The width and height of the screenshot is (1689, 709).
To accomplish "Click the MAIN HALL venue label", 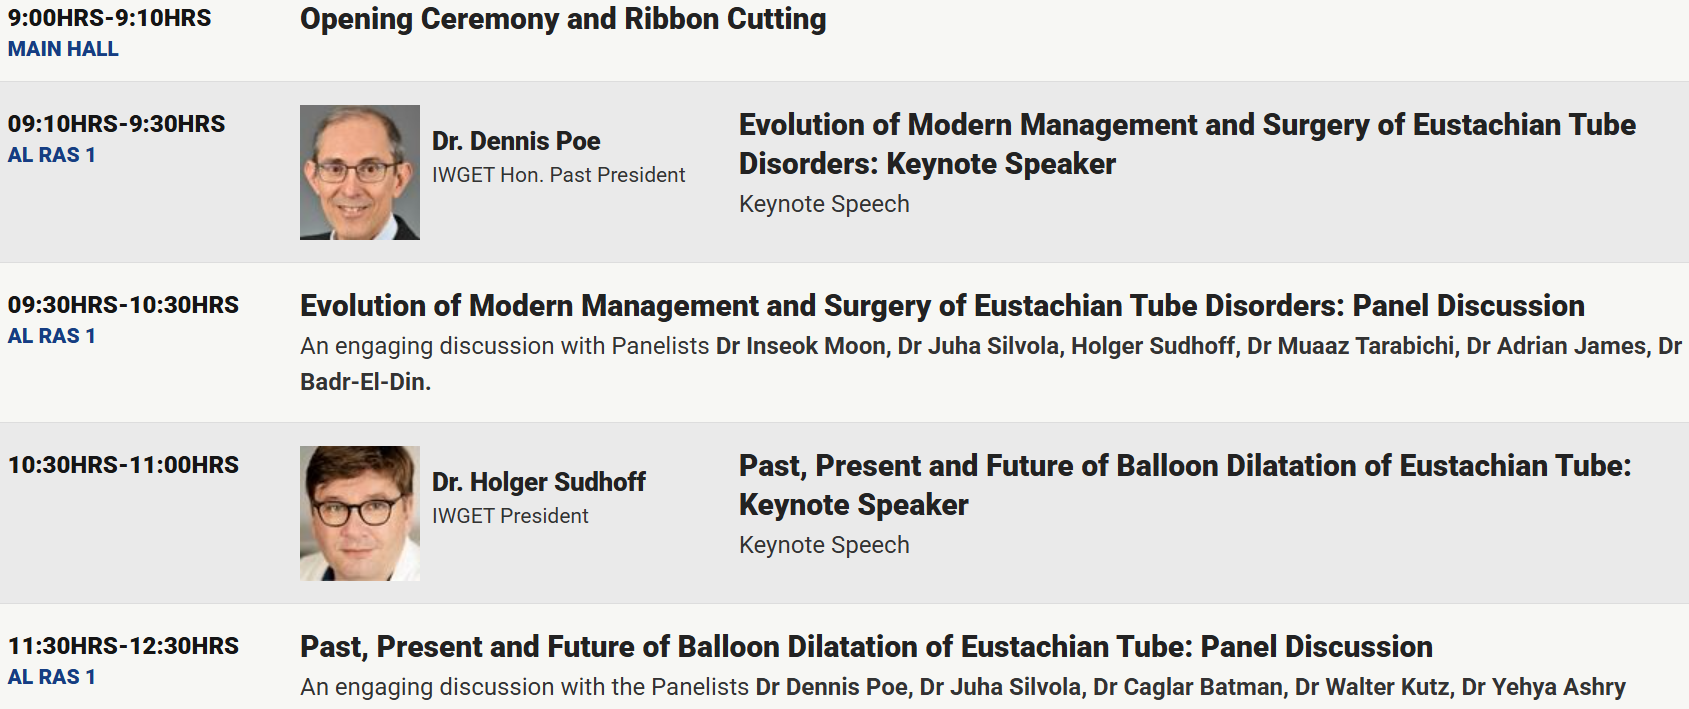I will (63, 49).
